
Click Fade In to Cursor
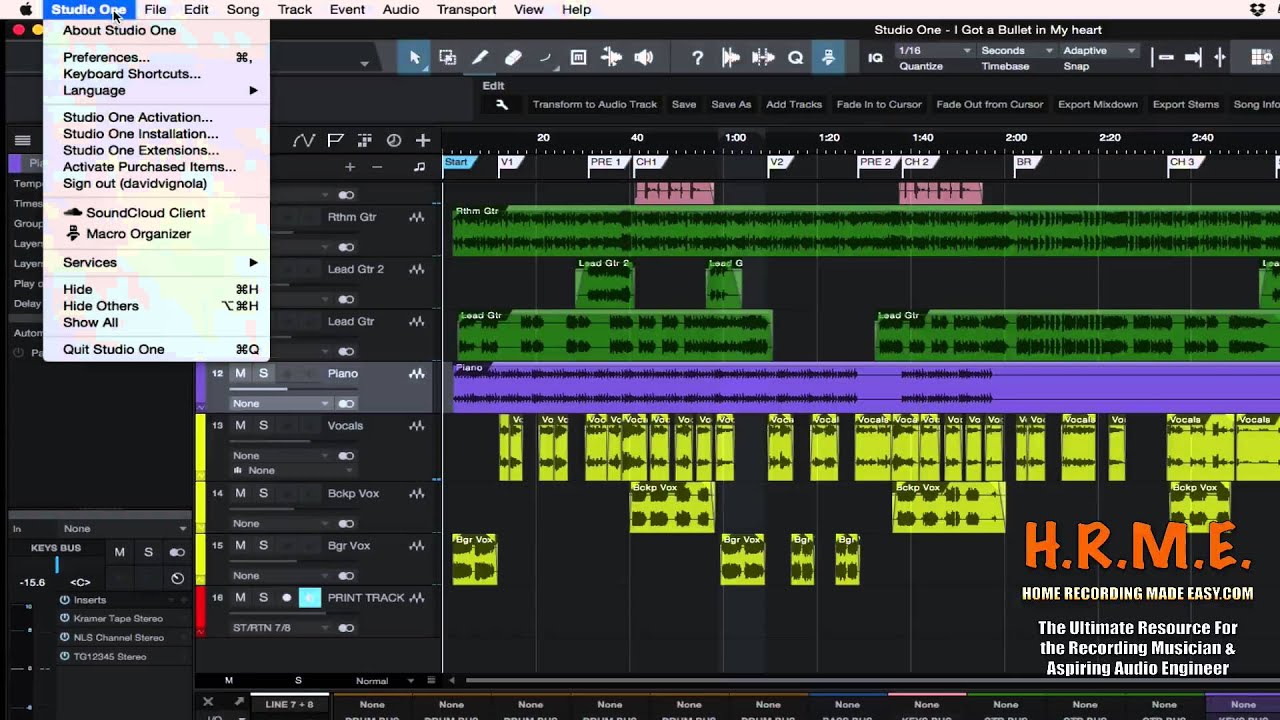click(x=879, y=104)
